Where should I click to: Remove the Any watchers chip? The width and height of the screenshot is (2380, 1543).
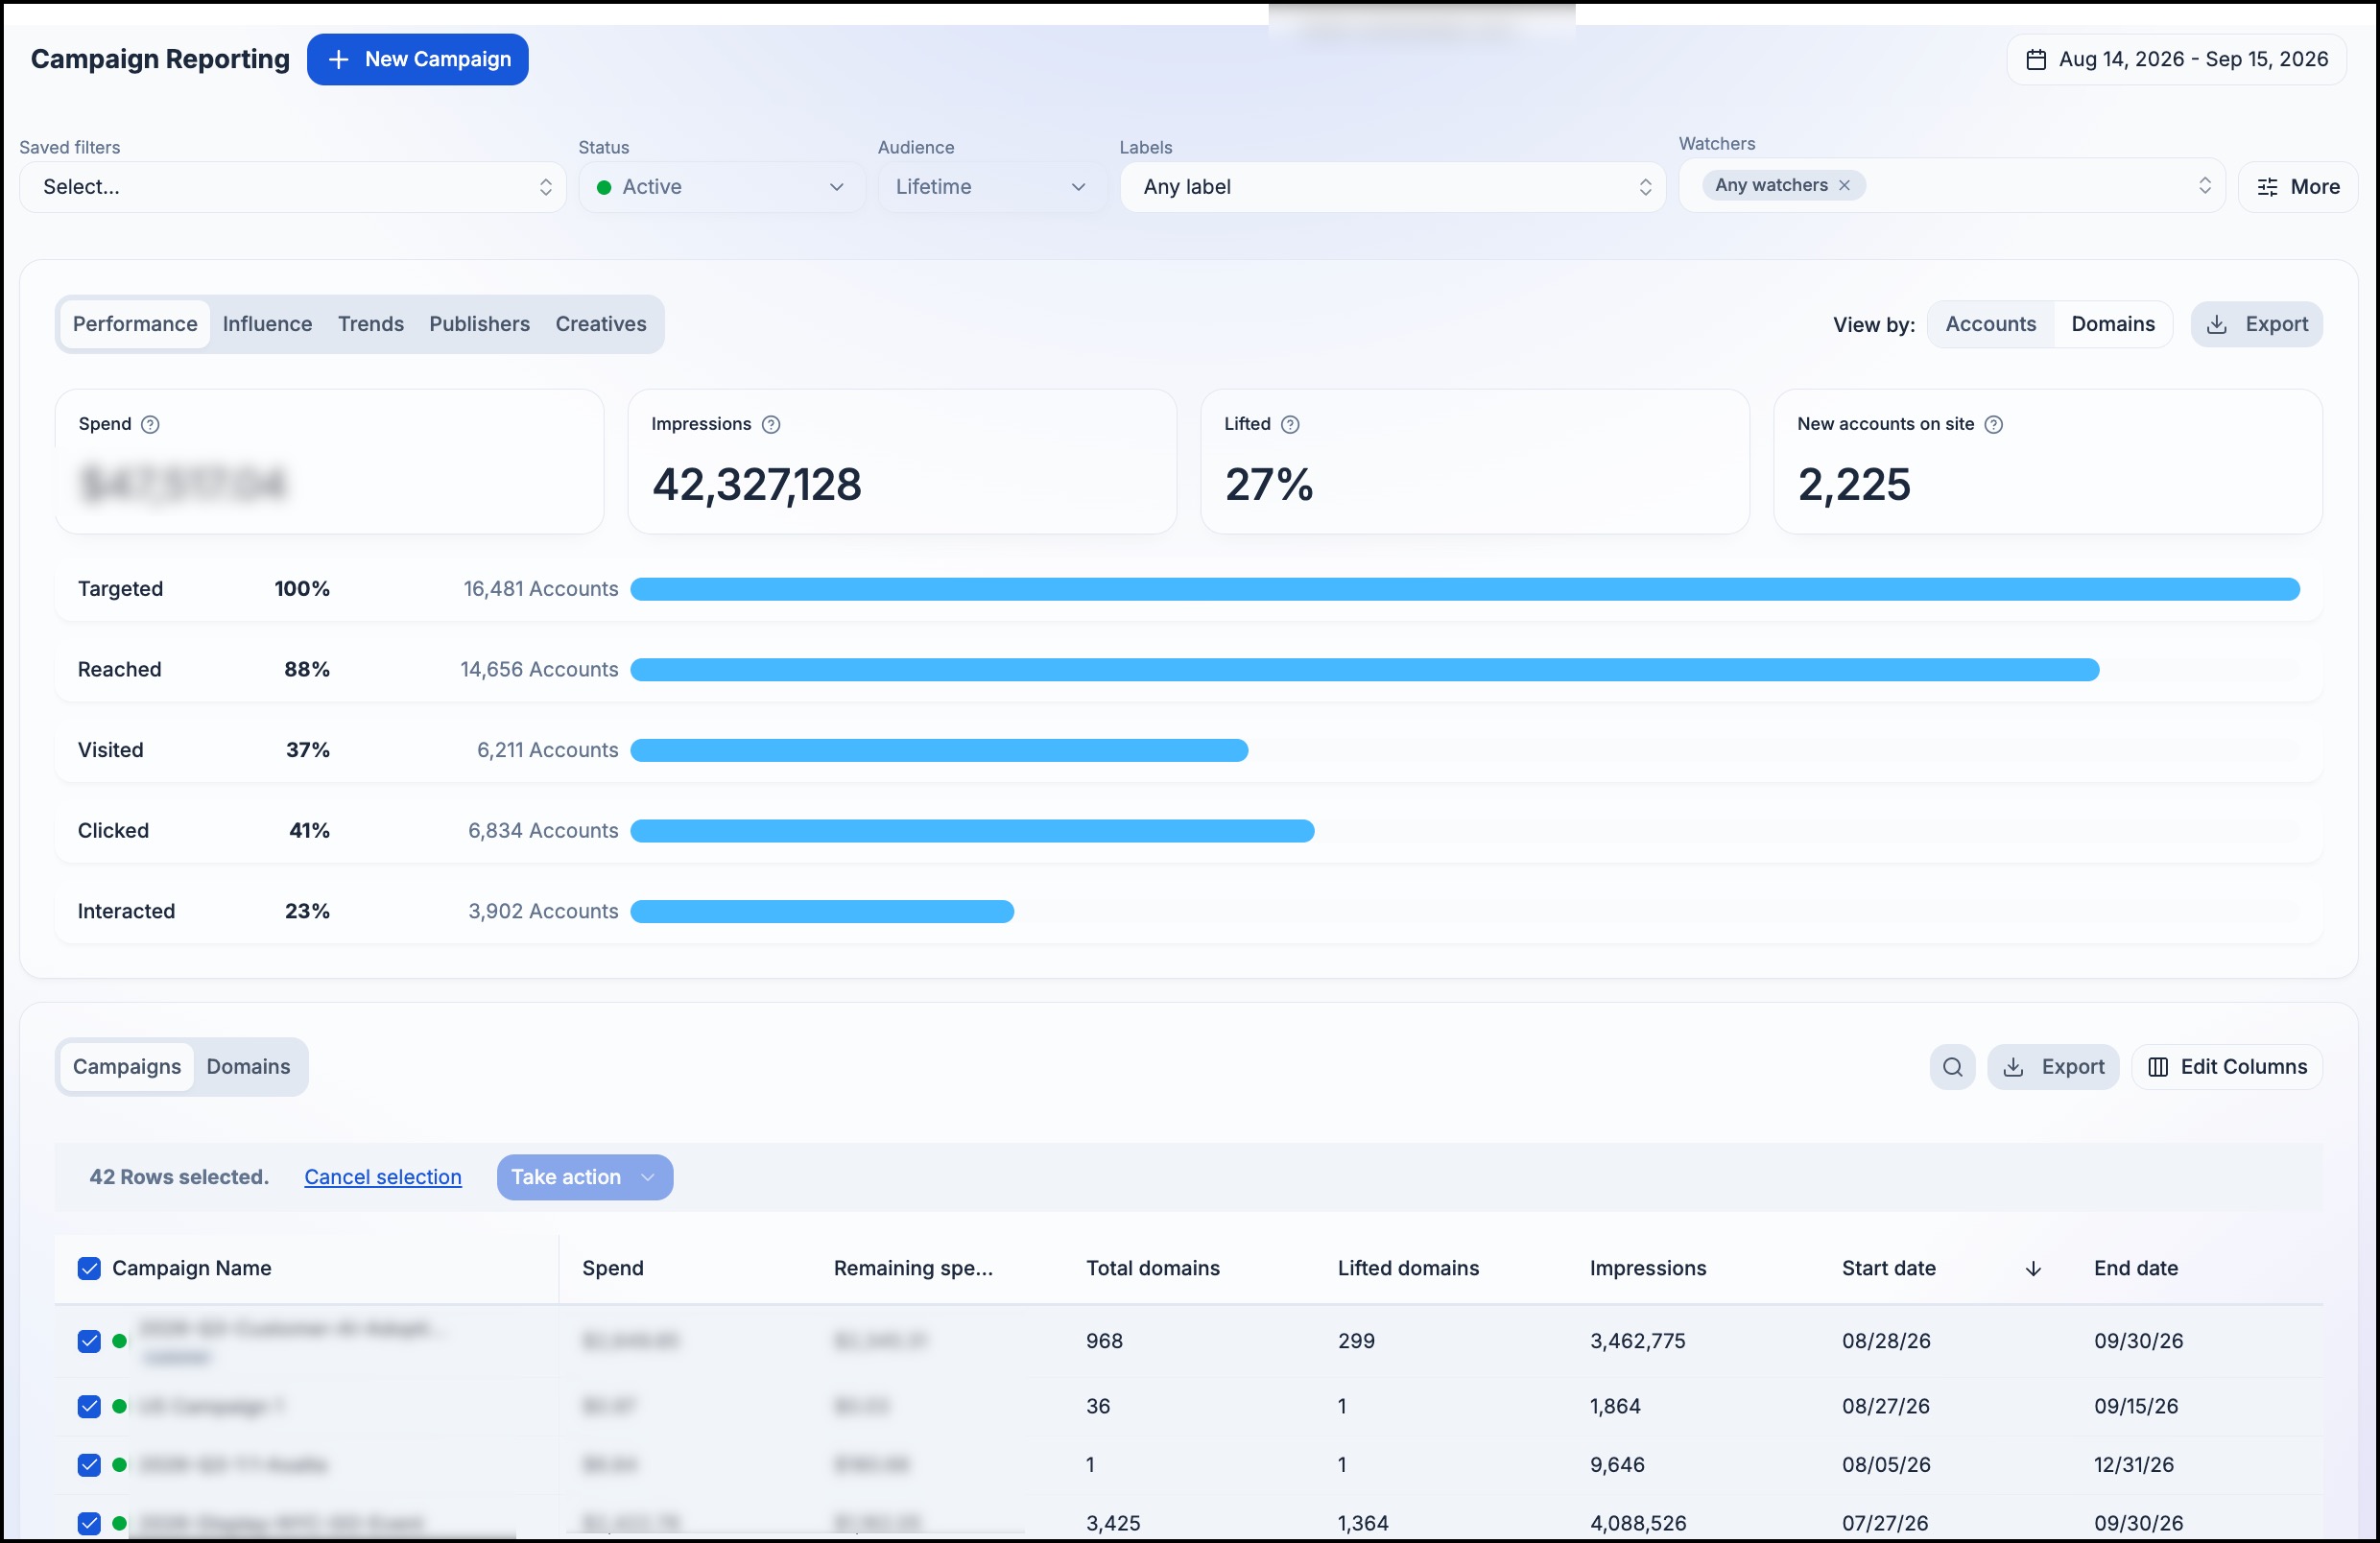pos(1844,185)
